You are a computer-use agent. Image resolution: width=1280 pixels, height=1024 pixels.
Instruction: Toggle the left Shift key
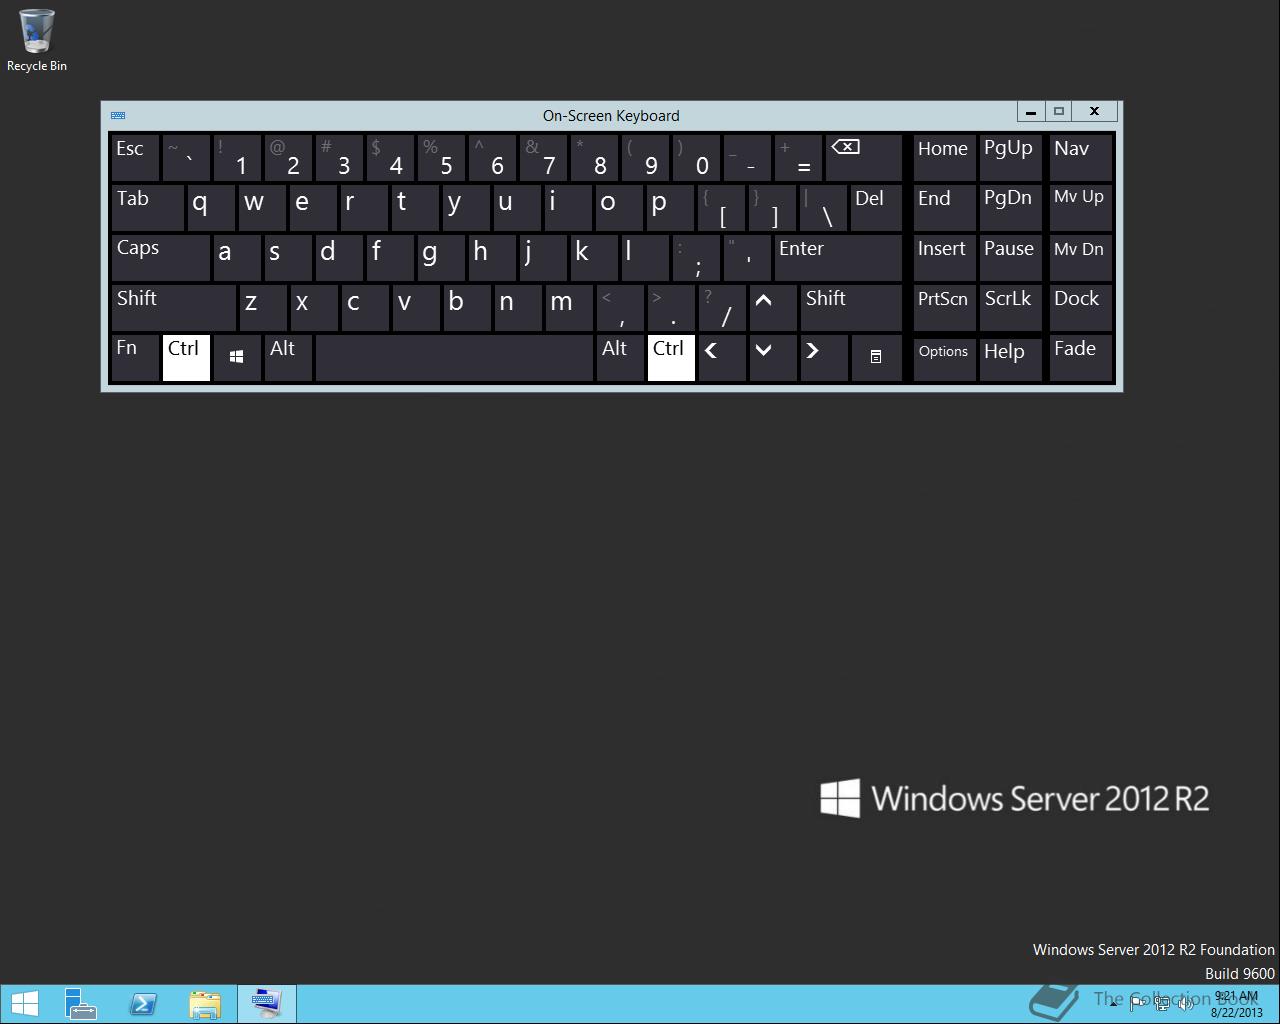pos(173,308)
